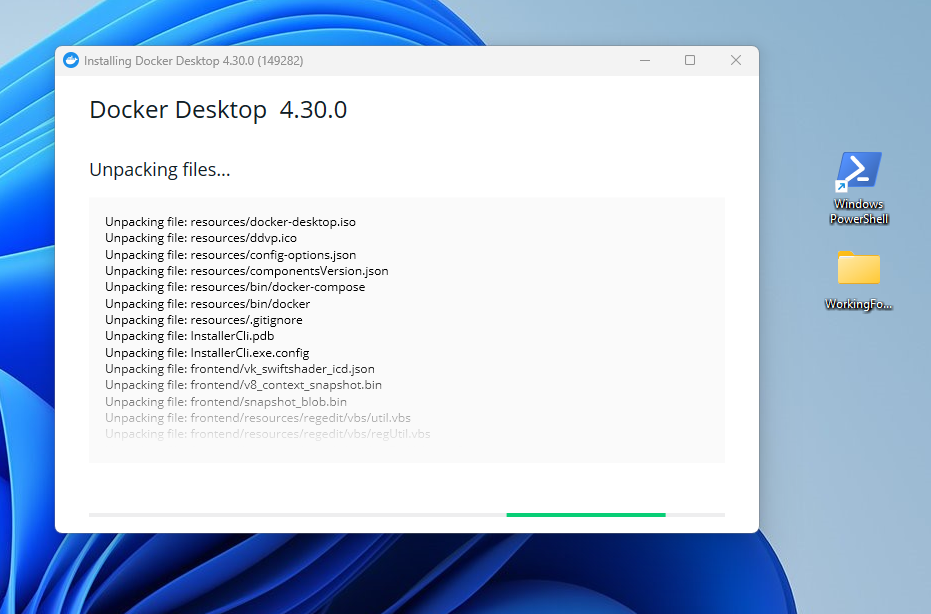Select the log line "frontend/resources/regedit/vbs/util.vbs"
Image resolution: width=931 pixels, height=614 pixels.
pos(258,417)
